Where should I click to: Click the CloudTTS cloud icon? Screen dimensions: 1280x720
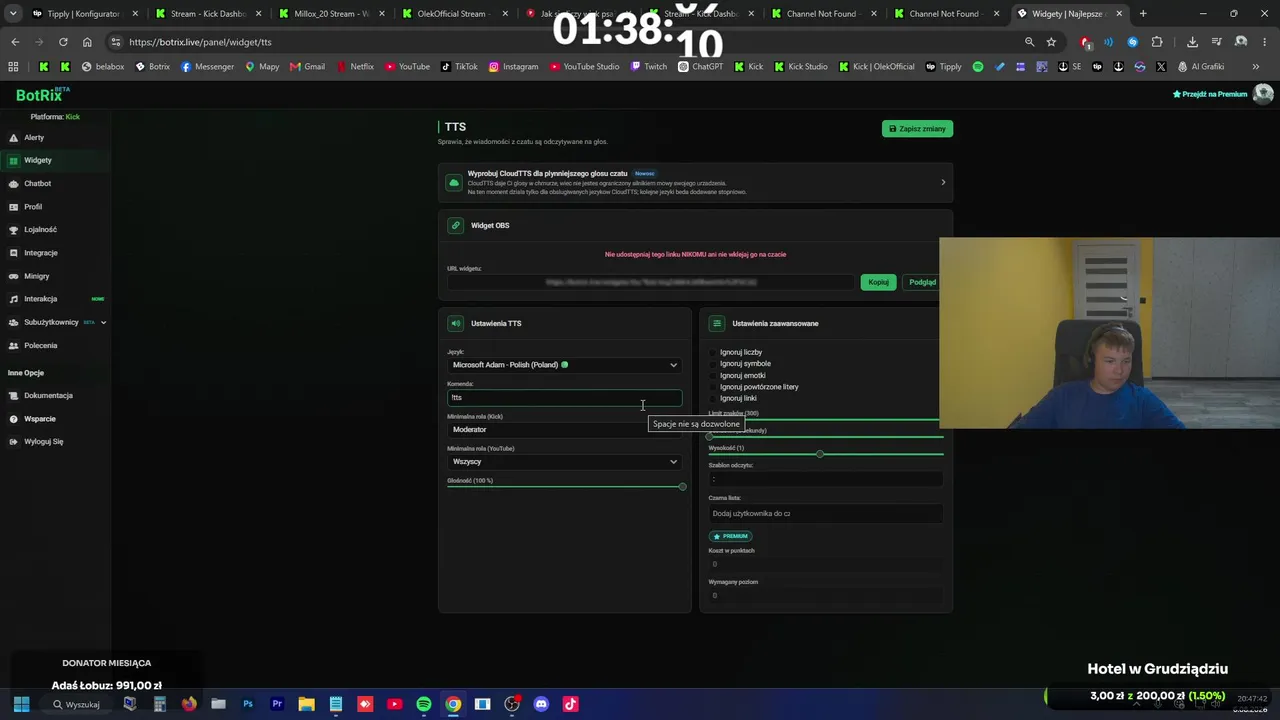click(x=455, y=183)
